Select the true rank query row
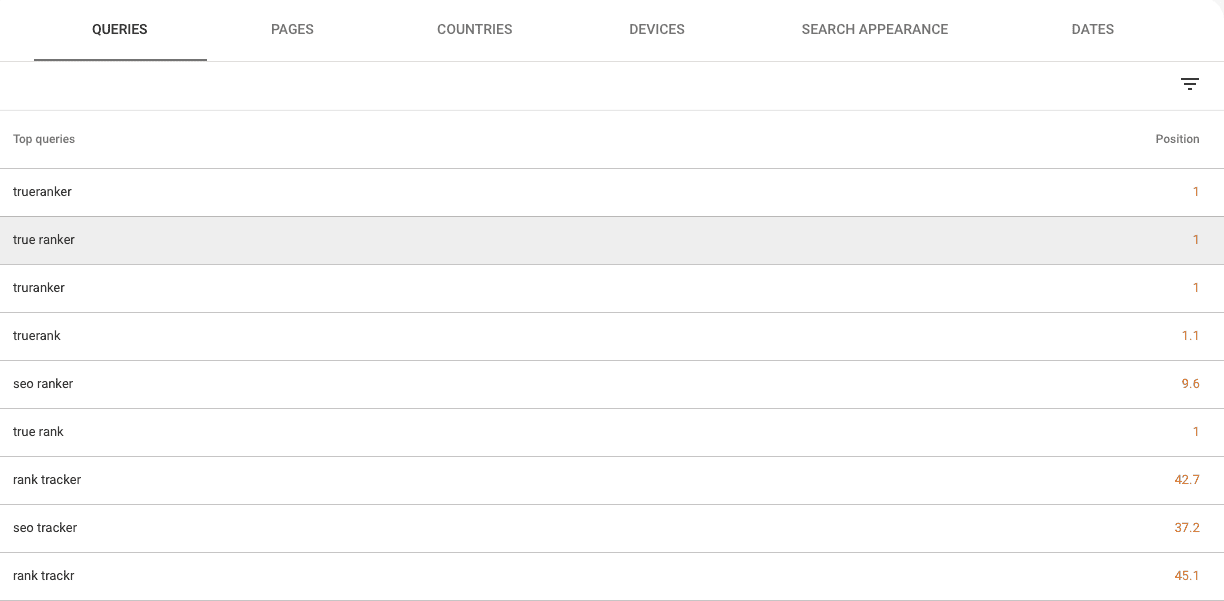Screen dimensions: 1224x601 pyautogui.click(x=612, y=432)
